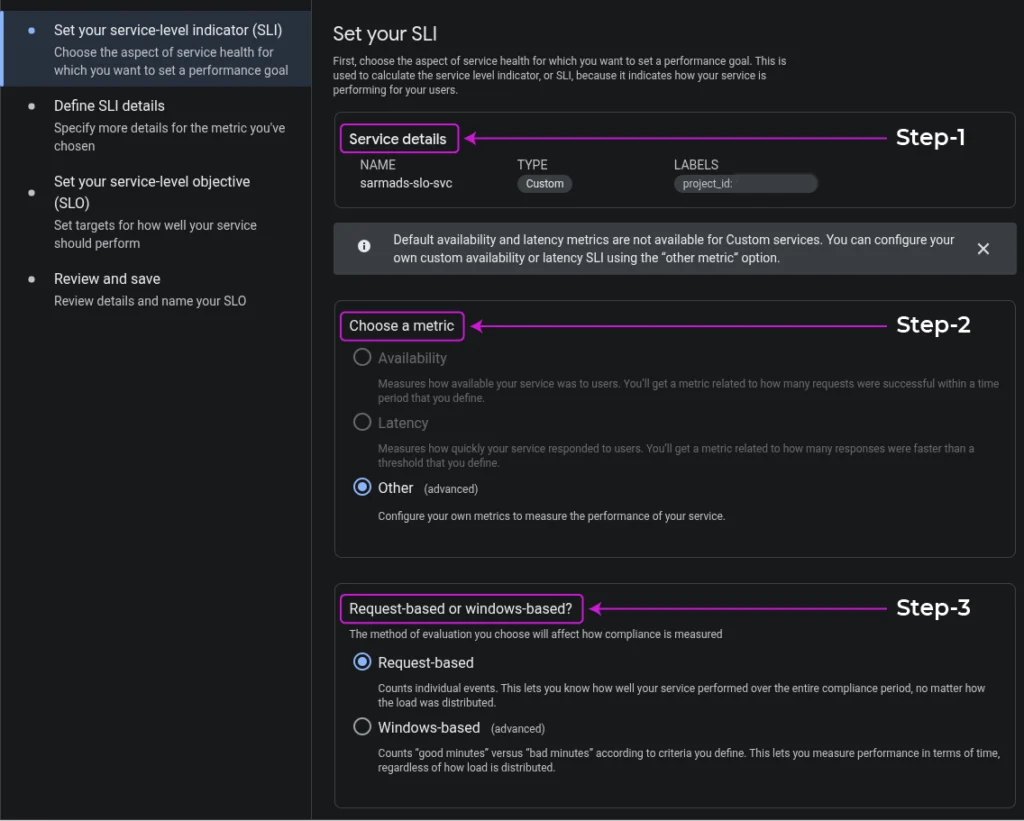This screenshot has width=1024, height=821.
Task: Go to Define SLI details step
Action: (109, 106)
